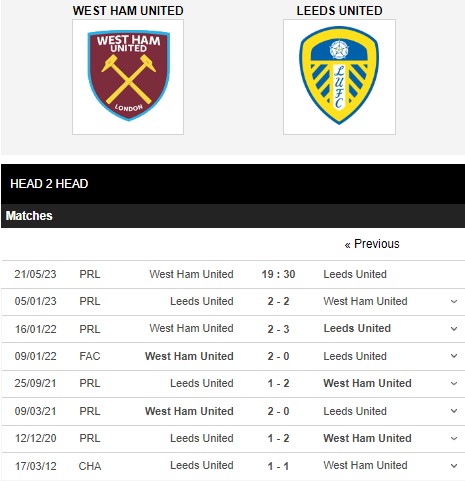Image resolution: width=465 pixels, height=482 pixels.
Task: Select West Ham United in the 21/05/23 fixture
Action: click(191, 274)
